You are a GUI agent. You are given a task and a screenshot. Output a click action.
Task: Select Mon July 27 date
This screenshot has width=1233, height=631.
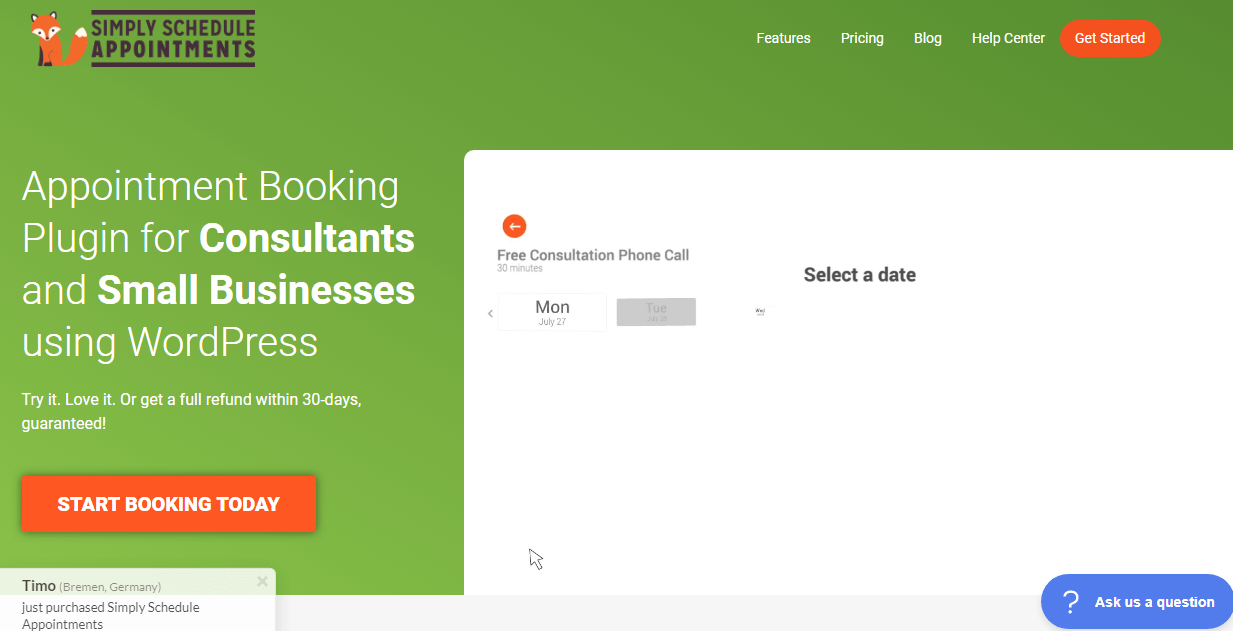pos(552,311)
